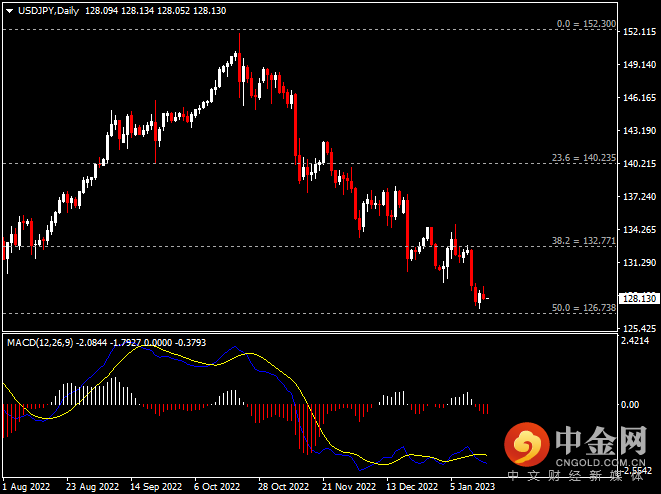The height and width of the screenshot is (494, 661).
Task: Click the 1 Aug 2022 date marker
Action: pos(27,486)
